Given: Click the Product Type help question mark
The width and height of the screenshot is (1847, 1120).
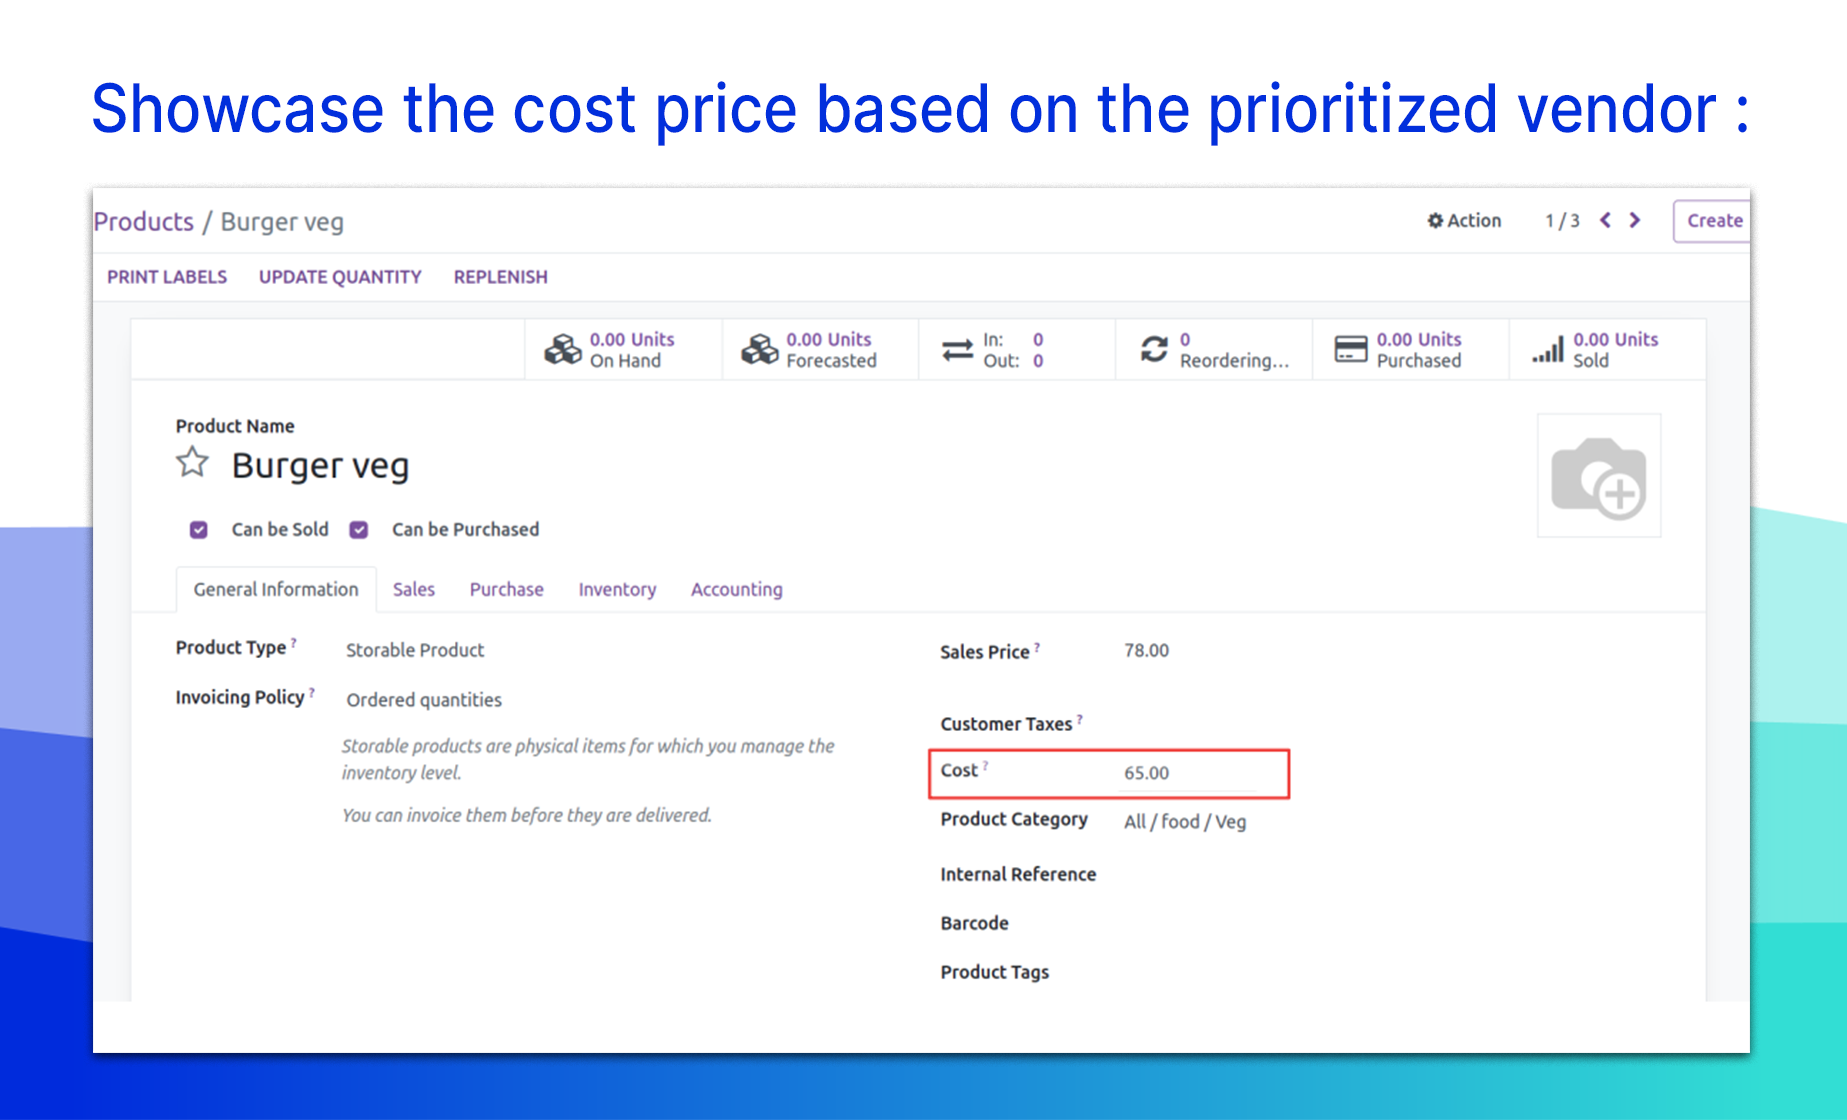Looking at the screenshot, I should pos(294,643).
